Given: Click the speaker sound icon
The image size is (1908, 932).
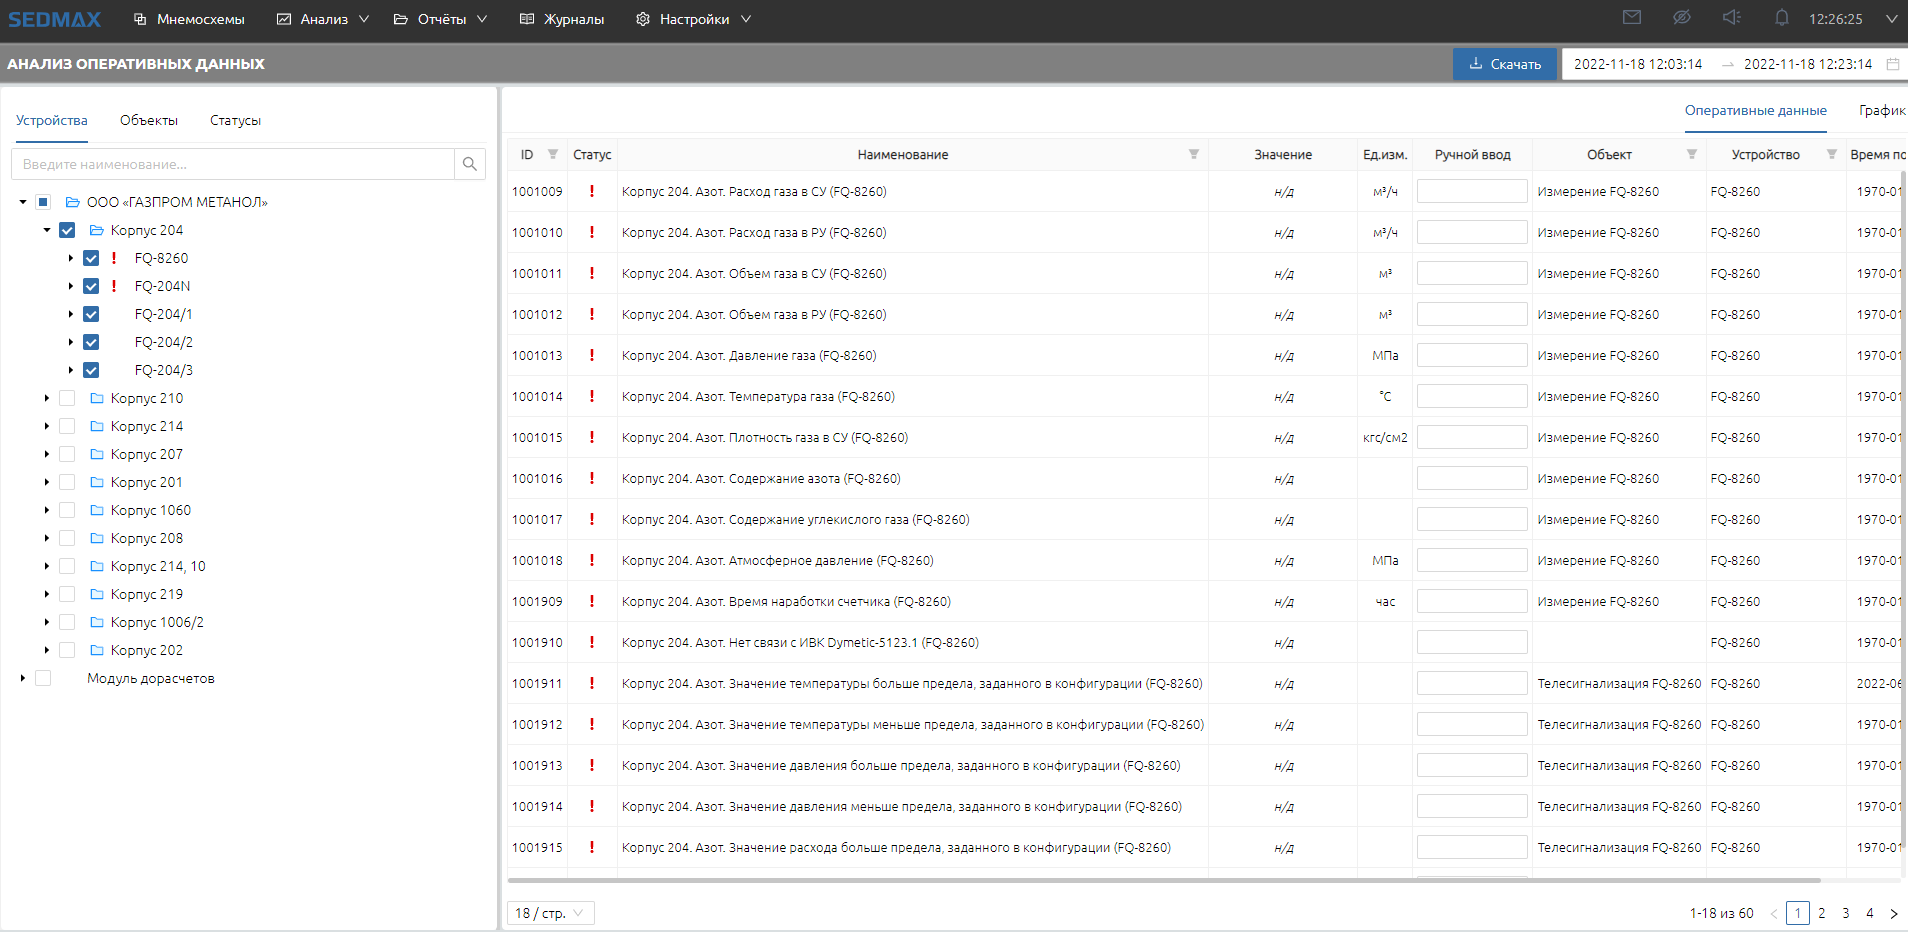Looking at the screenshot, I should 1732,18.
